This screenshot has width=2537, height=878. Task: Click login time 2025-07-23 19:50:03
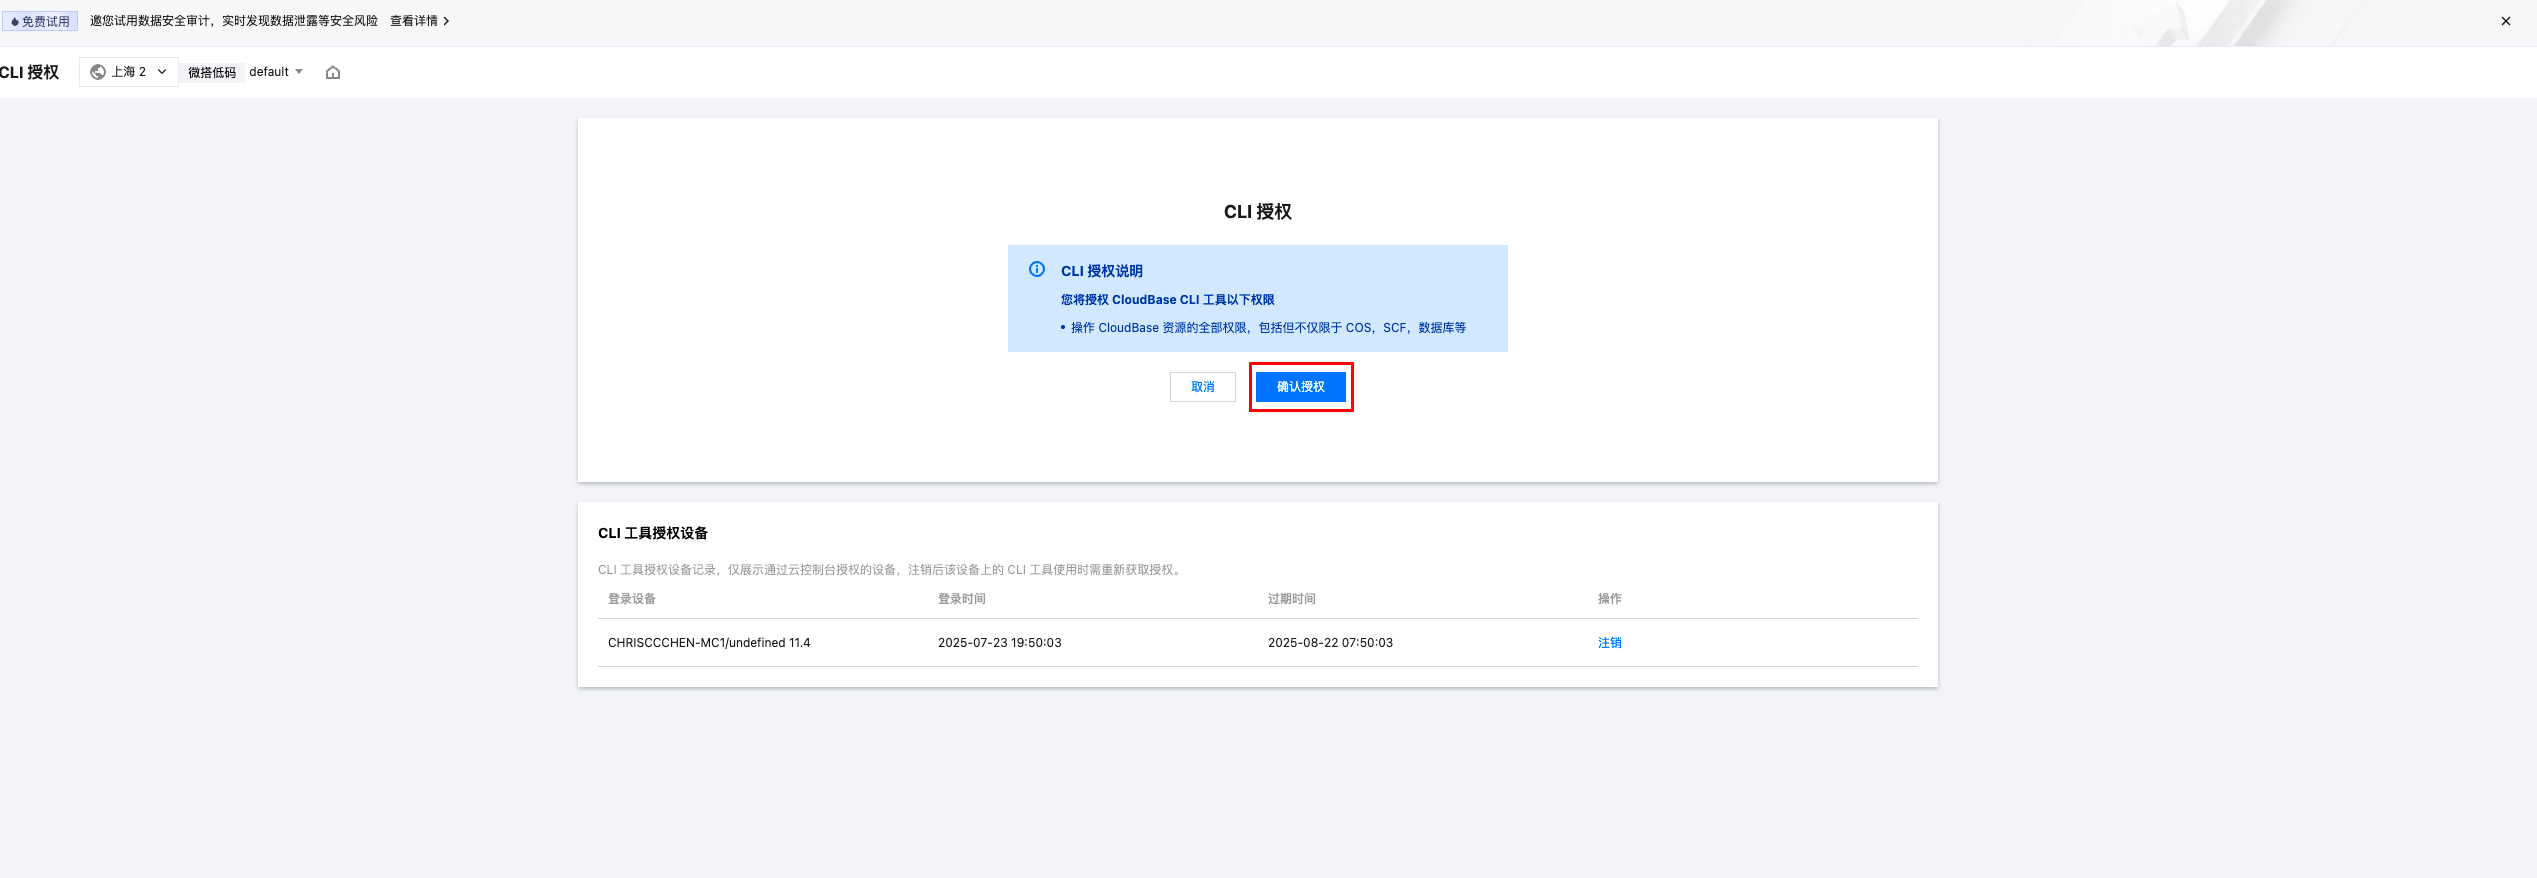coord(999,643)
